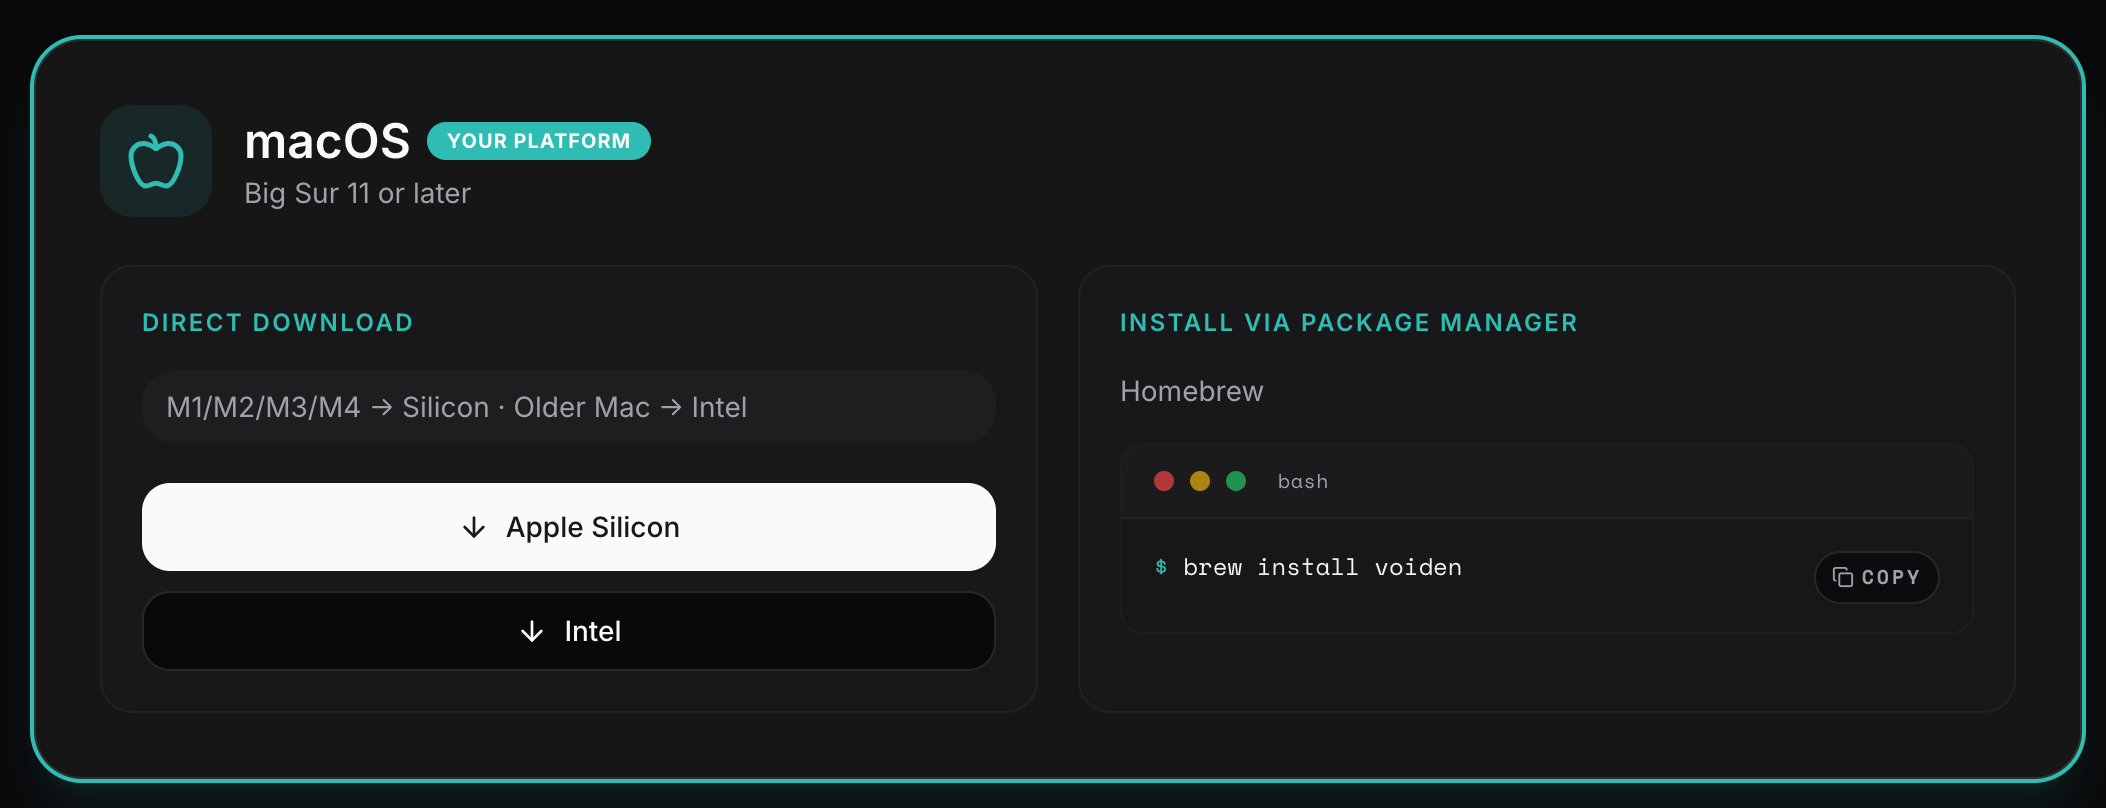The width and height of the screenshot is (2106, 808).
Task: Click the Homebrew label
Action: click(1192, 391)
